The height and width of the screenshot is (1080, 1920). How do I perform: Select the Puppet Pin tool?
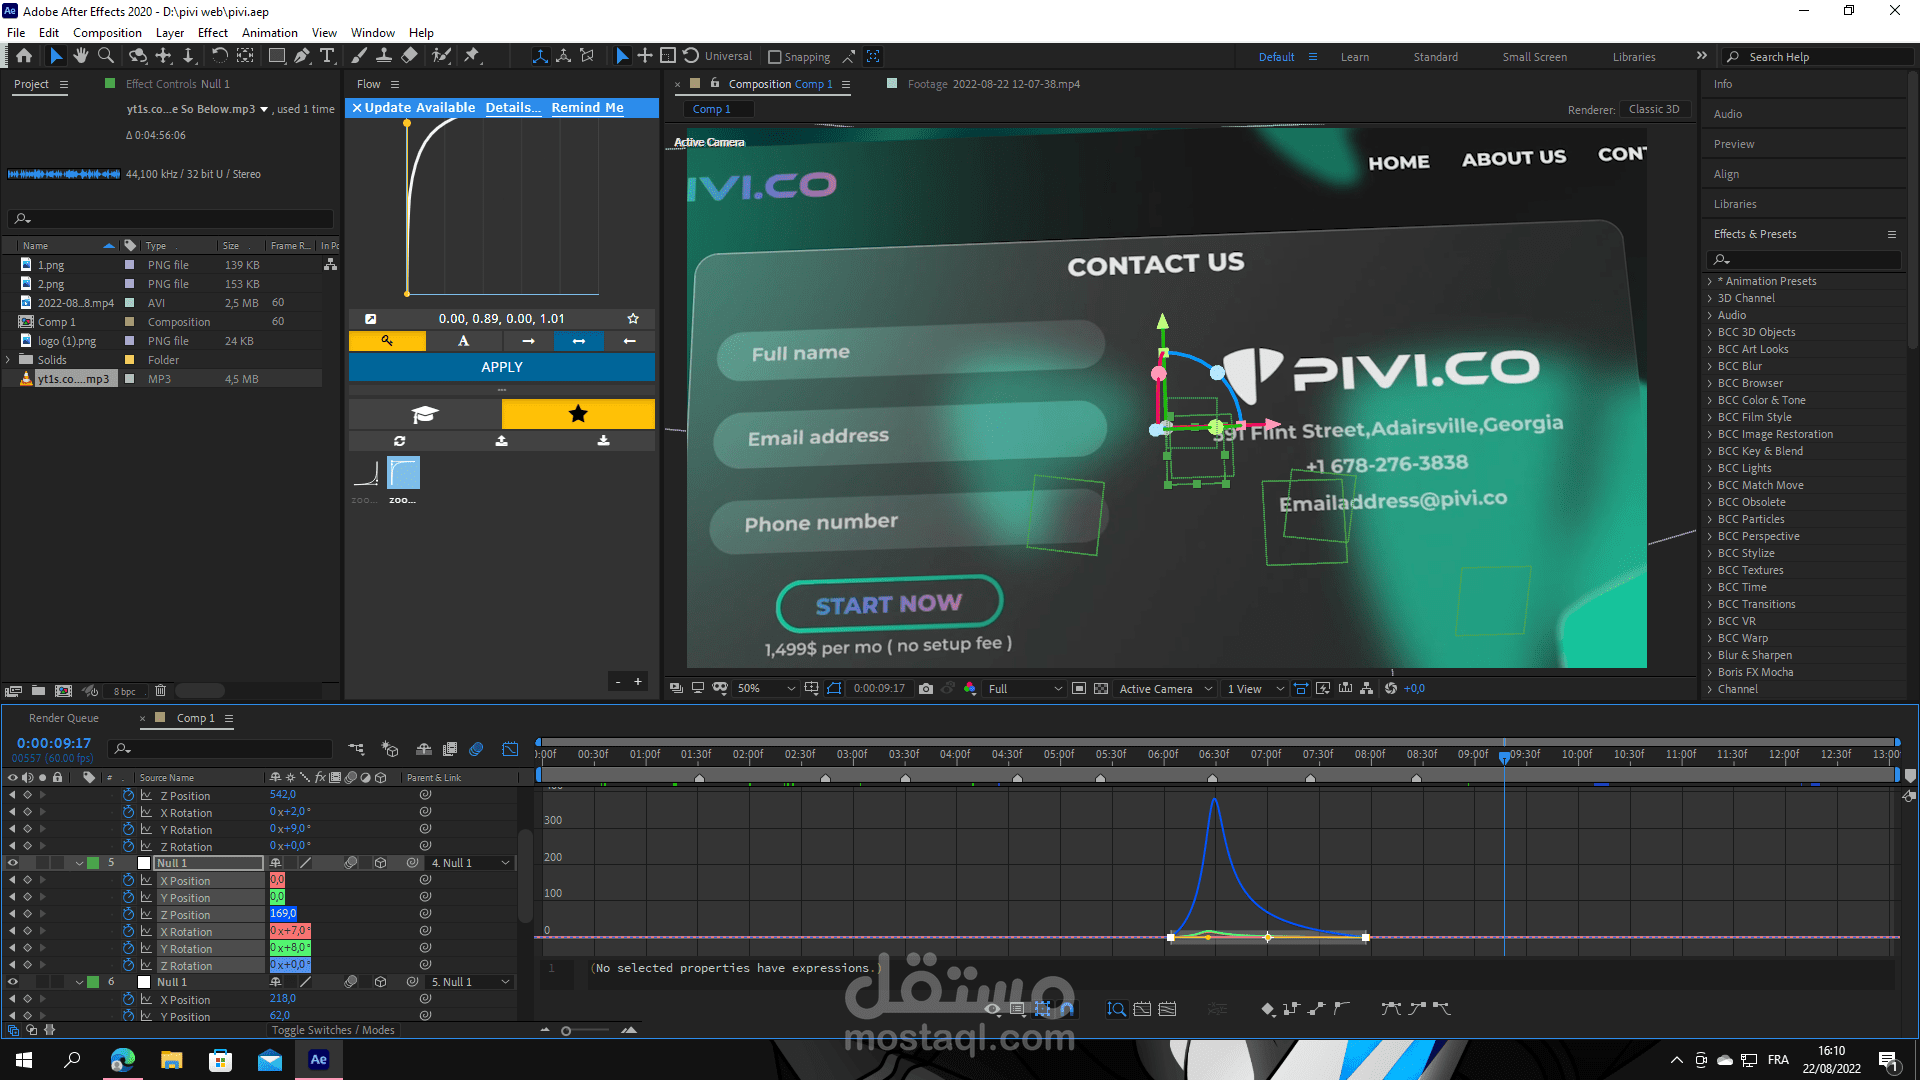[472, 56]
